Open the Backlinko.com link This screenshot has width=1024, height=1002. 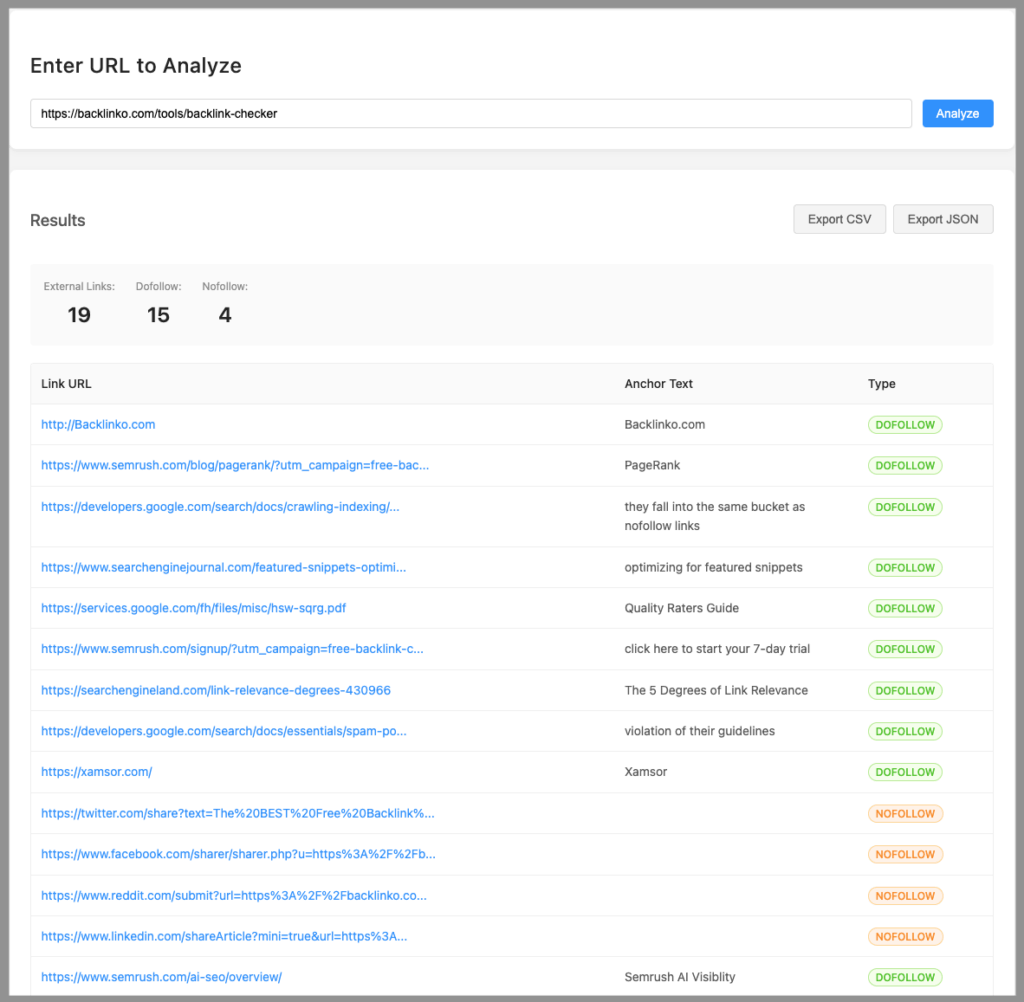point(98,424)
